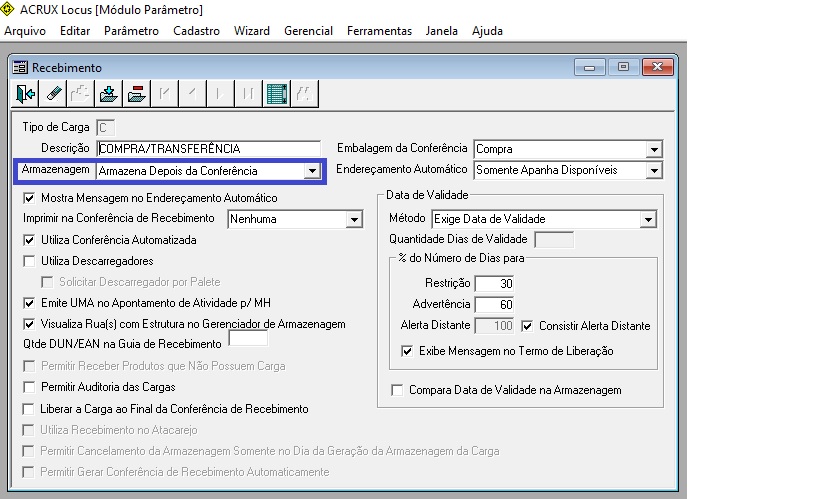
Task: Check Solicitar Descarregador por Palete
Action: click(47, 282)
